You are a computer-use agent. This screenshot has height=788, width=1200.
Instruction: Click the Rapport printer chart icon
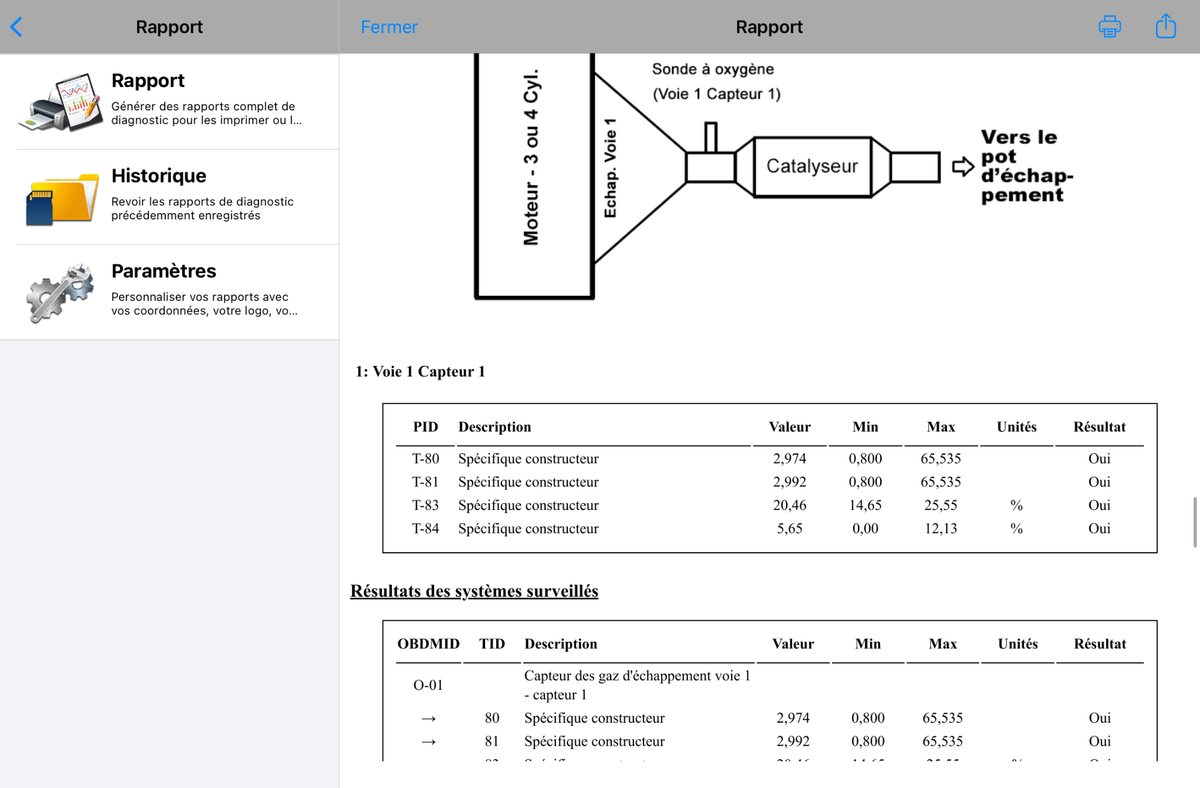click(60, 102)
